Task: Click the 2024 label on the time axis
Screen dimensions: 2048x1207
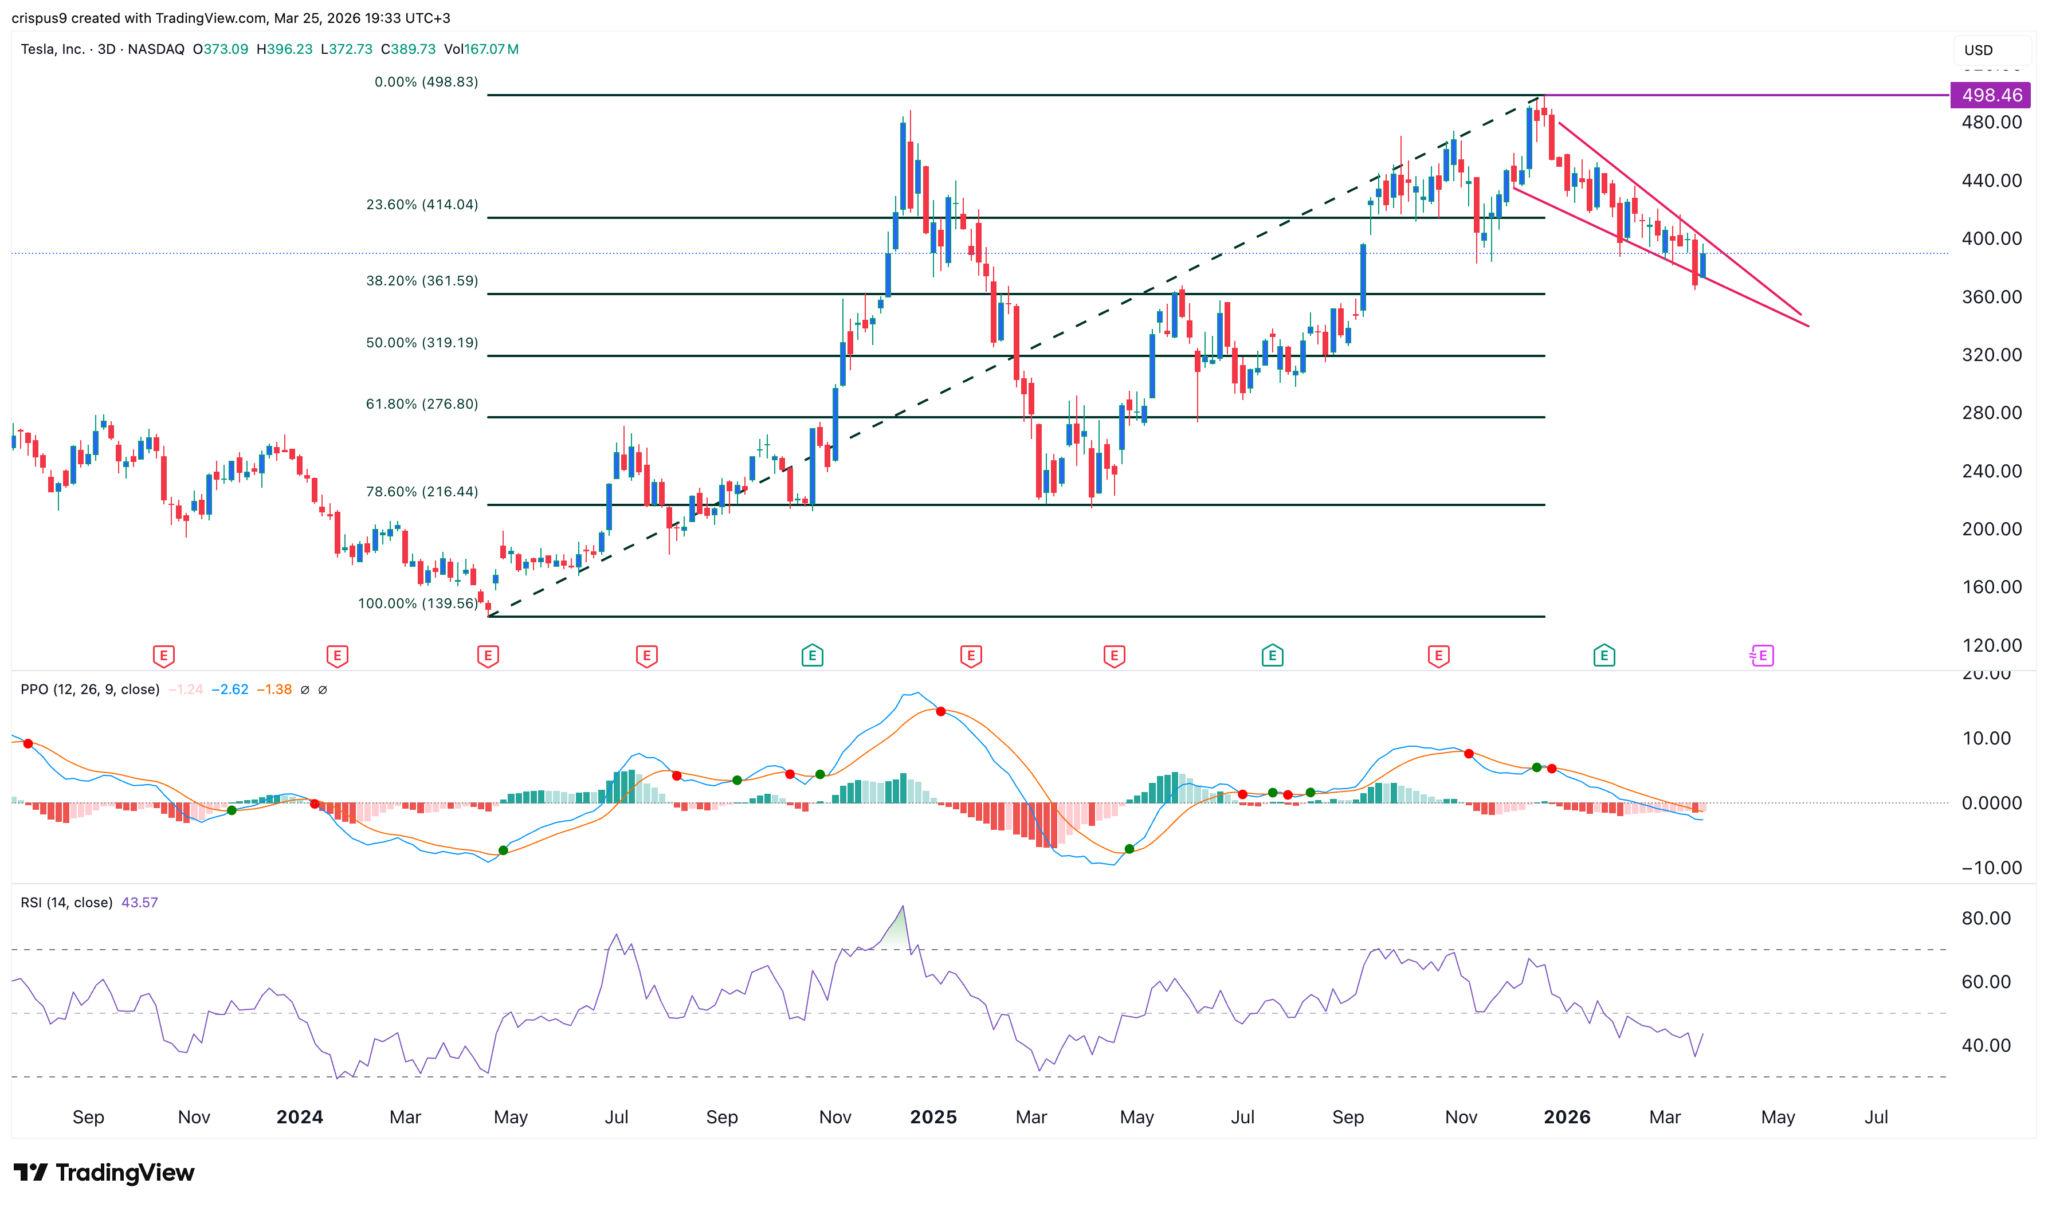Action: pos(299,1117)
